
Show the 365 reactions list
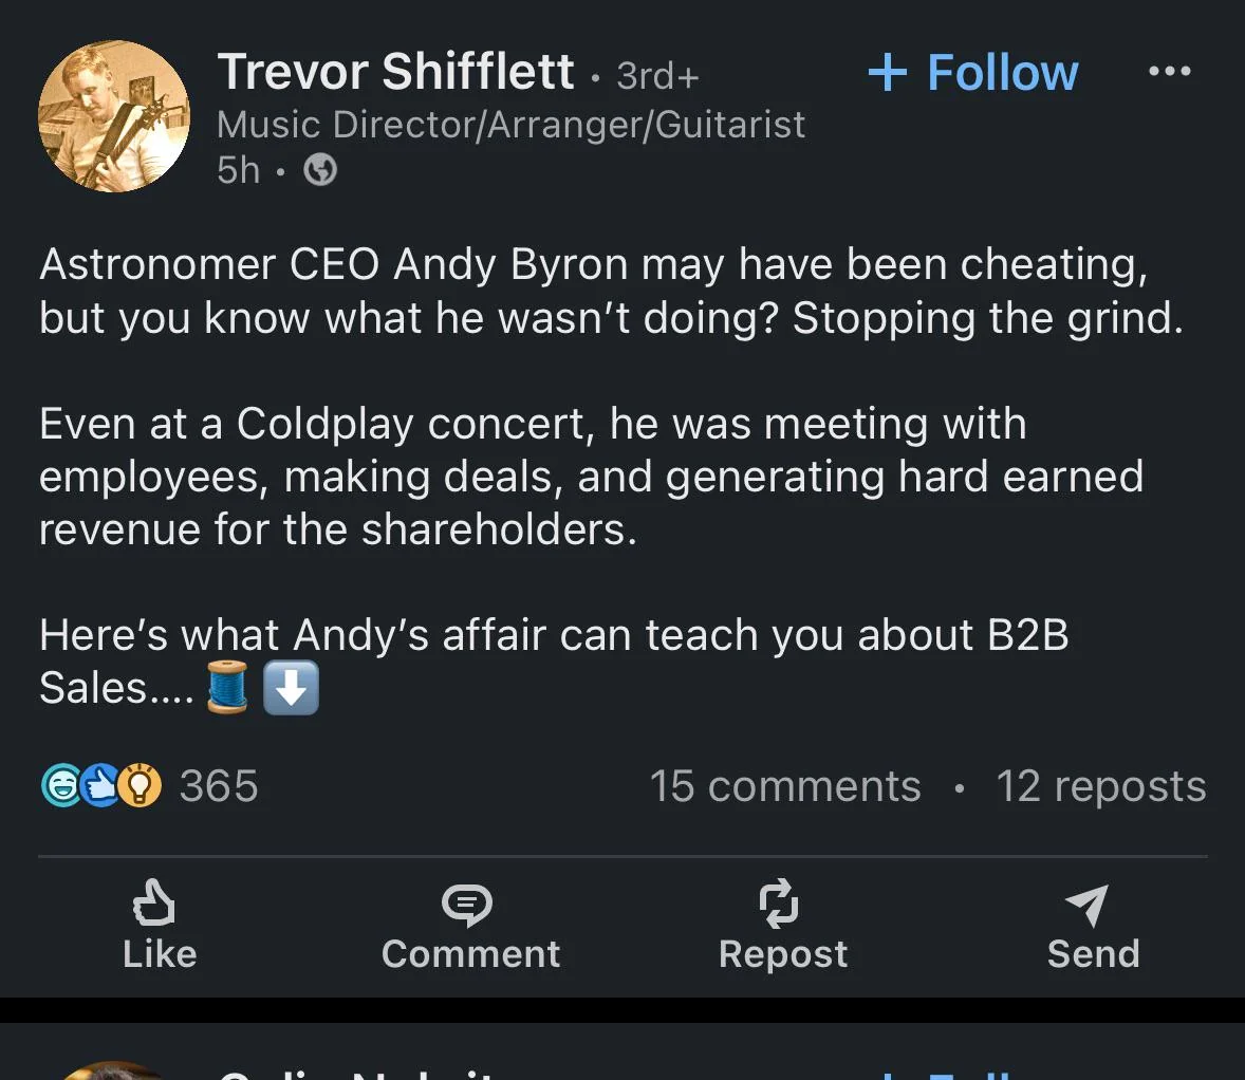click(219, 786)
